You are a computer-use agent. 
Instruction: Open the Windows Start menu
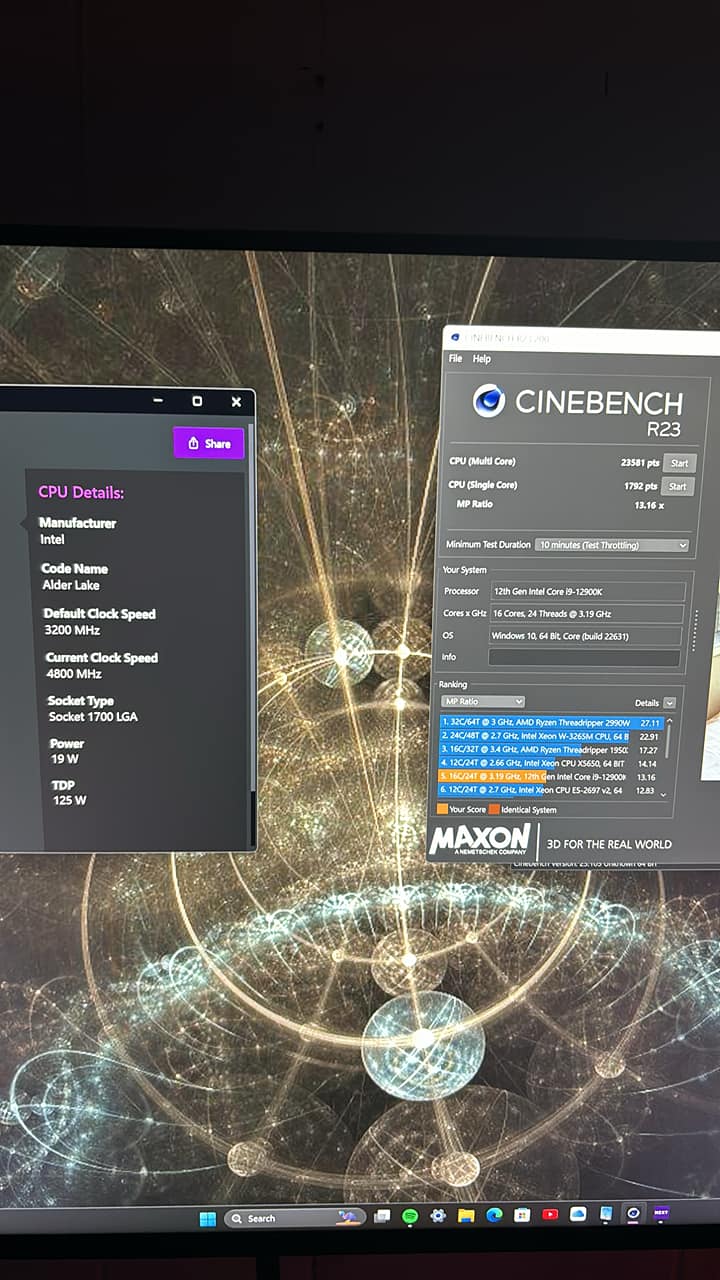click(x=208, y=1218)
